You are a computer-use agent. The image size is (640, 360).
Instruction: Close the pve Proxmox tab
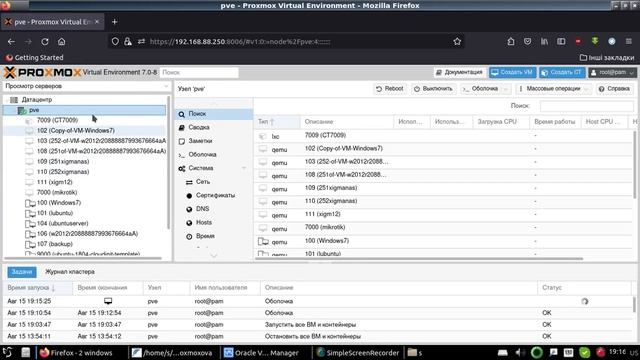coord(97,22)
